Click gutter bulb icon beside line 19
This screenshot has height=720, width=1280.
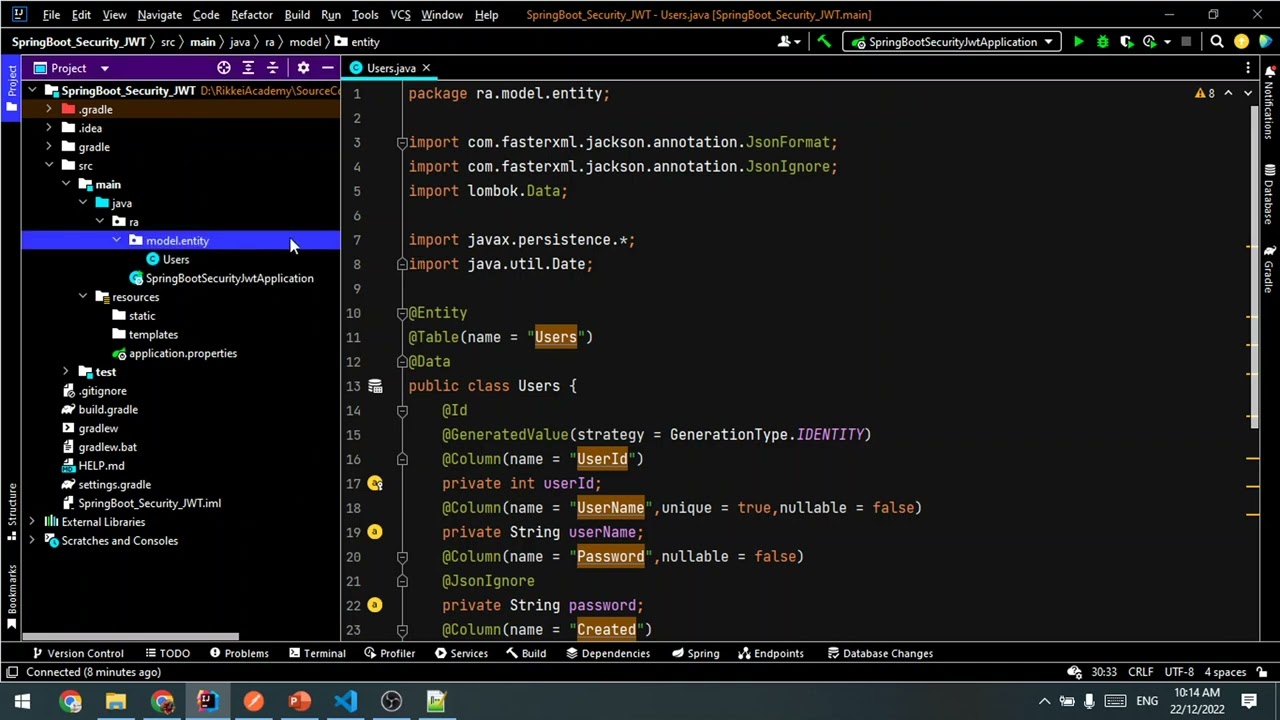[375, 532]
